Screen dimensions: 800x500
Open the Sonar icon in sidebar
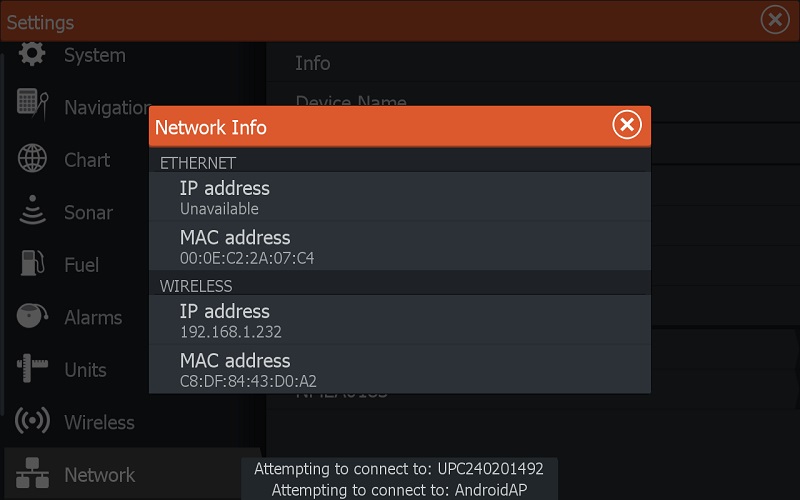pyautogui.click(x=32, y=212)
